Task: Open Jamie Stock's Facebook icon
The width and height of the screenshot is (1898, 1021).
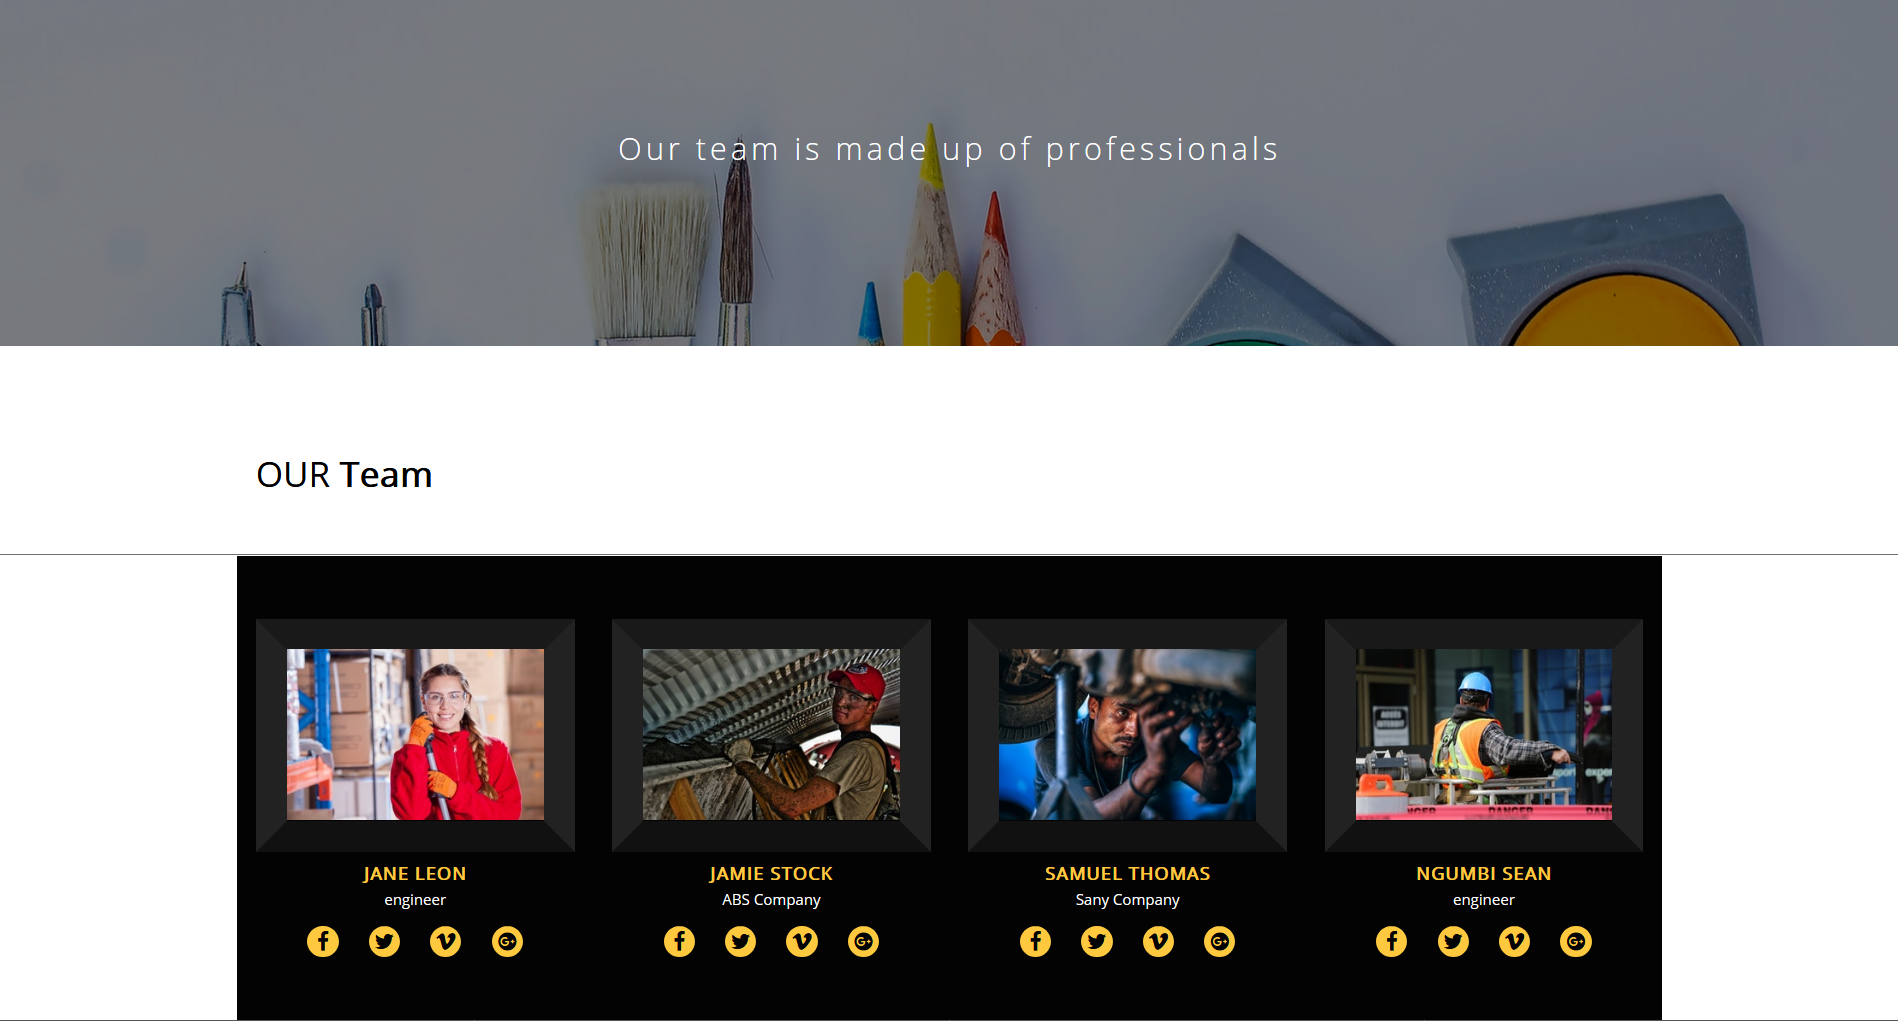Action: [x=679, y=941]
